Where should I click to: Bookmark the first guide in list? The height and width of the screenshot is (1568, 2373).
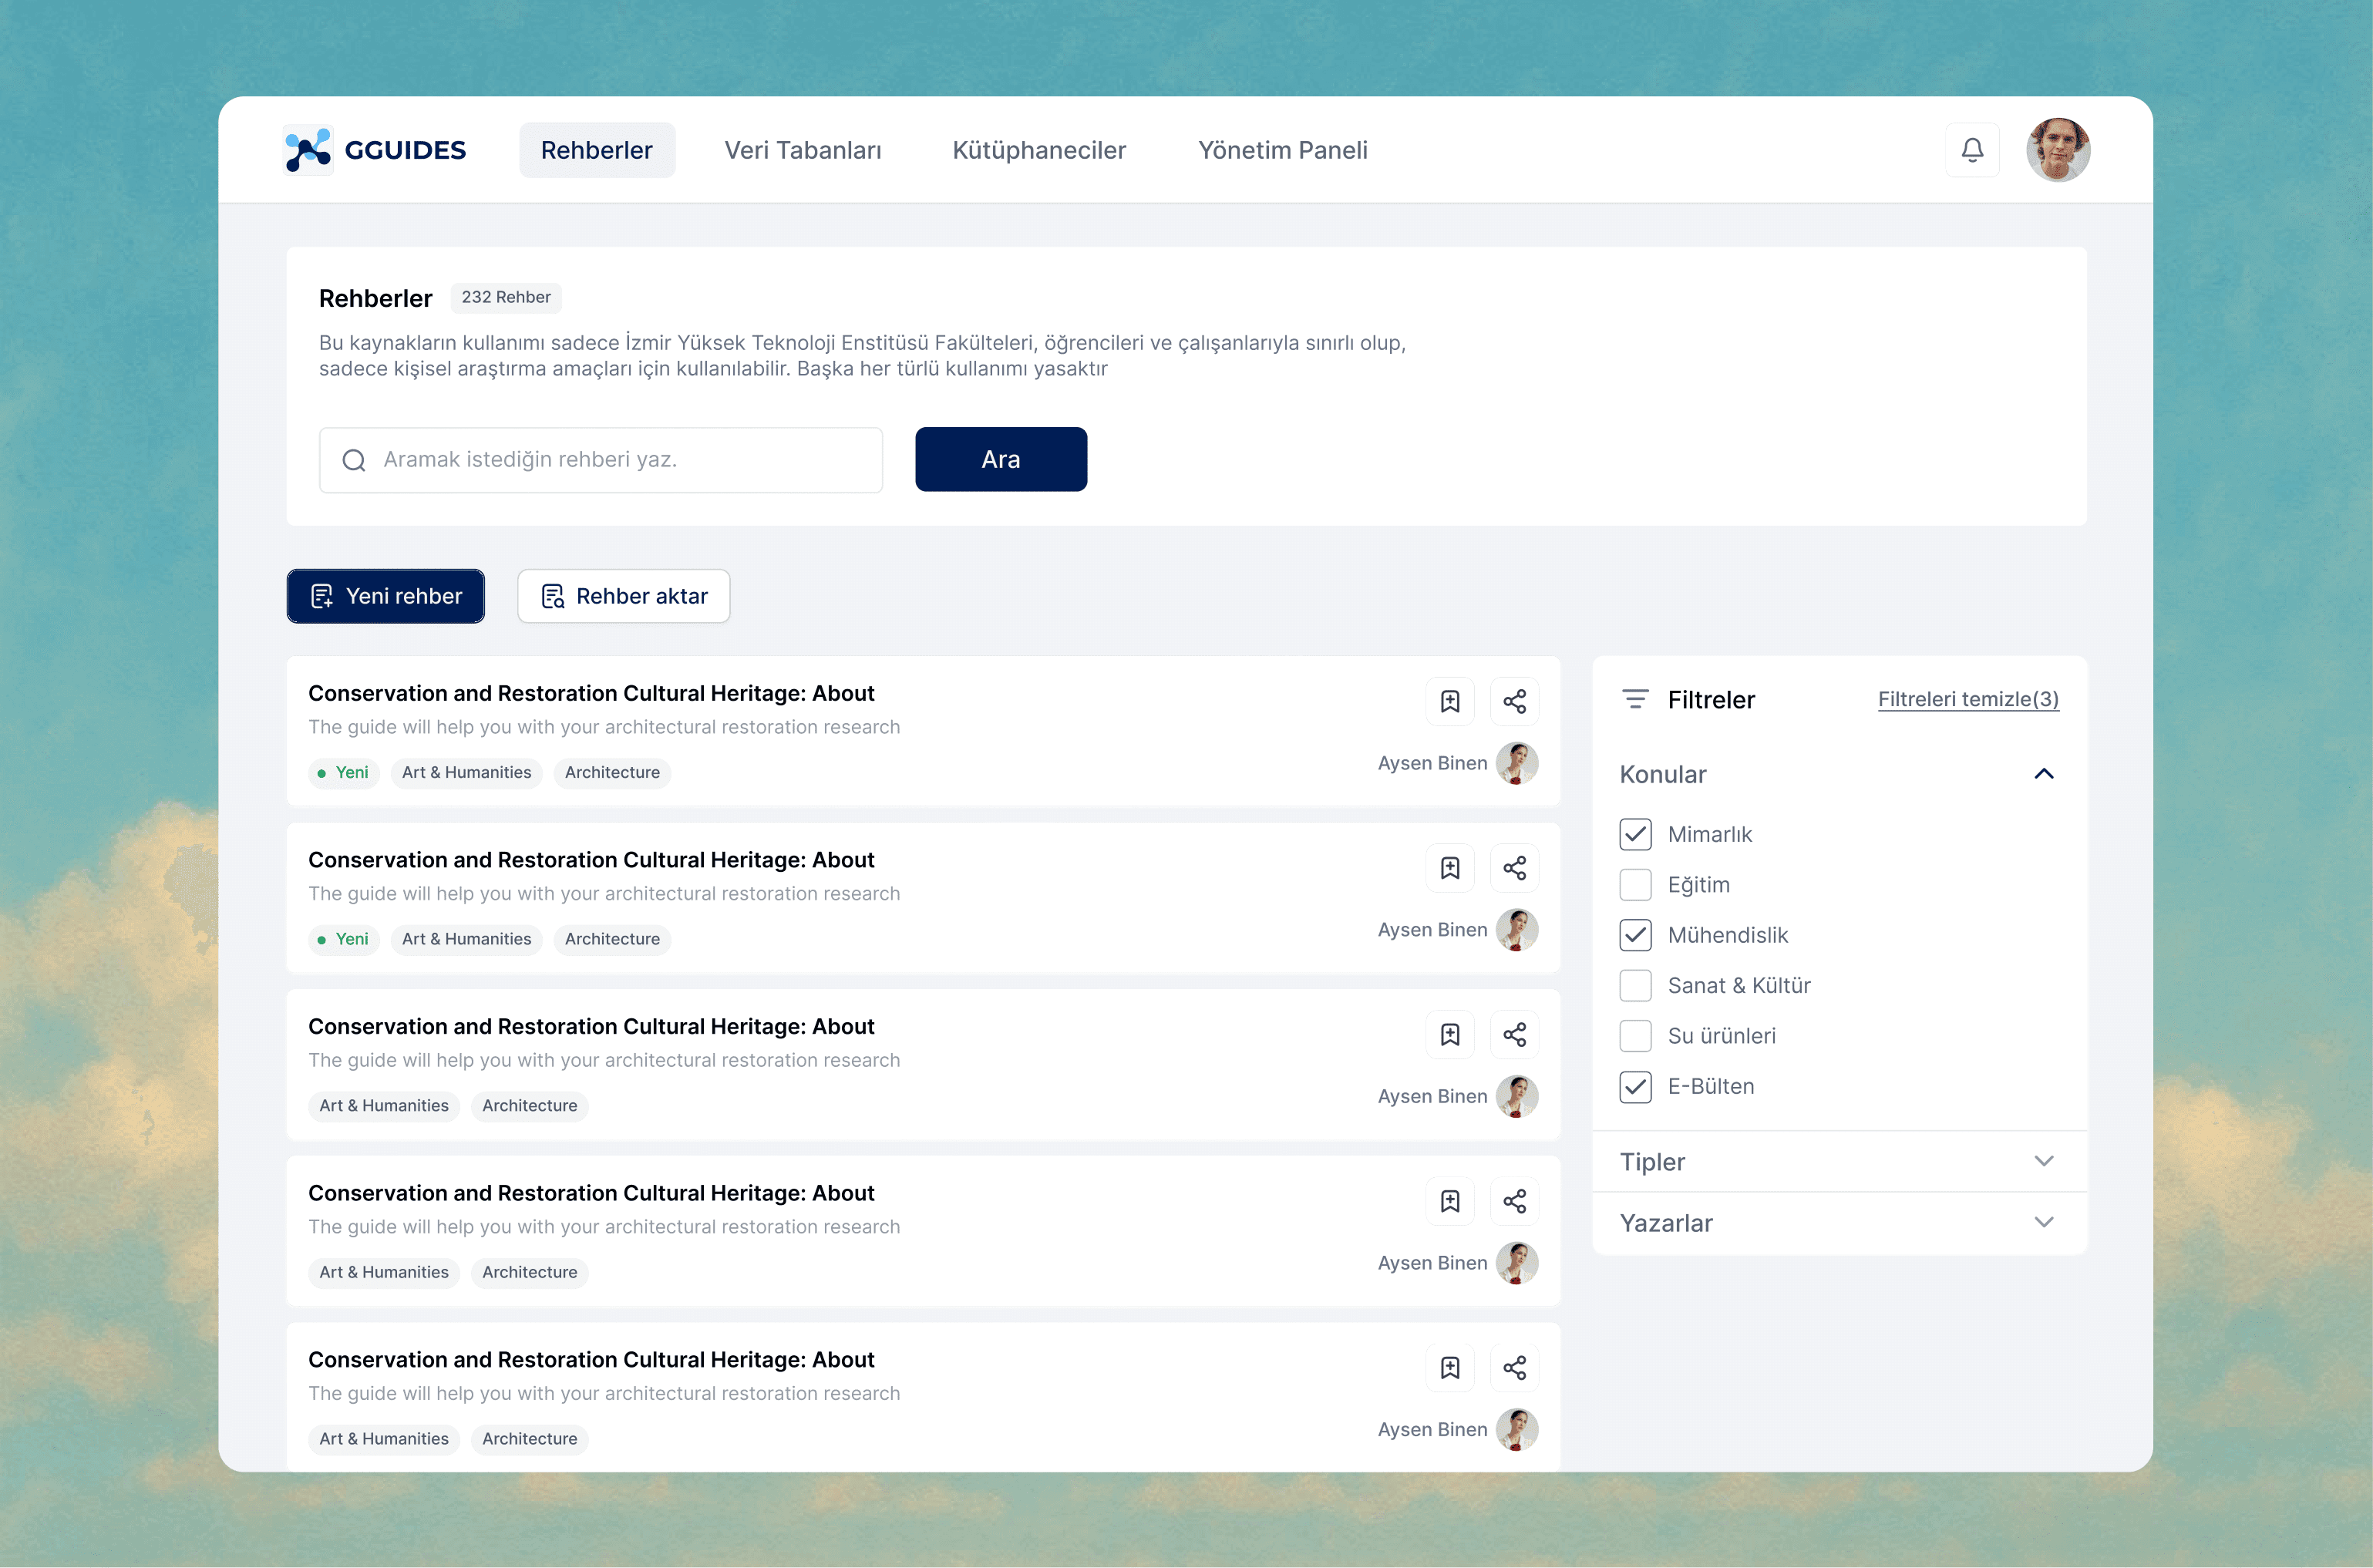[1449, 701]
